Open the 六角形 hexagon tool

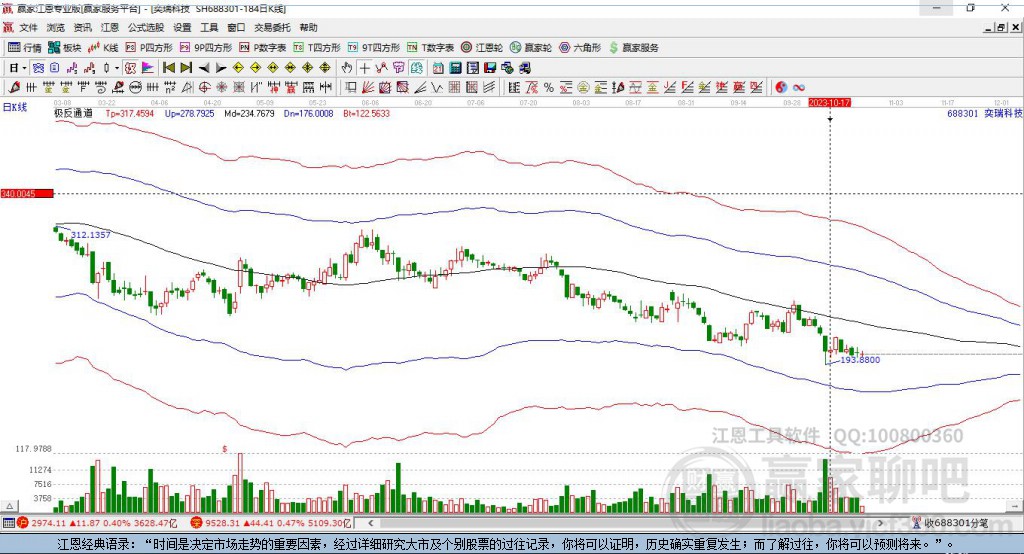[580, 48]
